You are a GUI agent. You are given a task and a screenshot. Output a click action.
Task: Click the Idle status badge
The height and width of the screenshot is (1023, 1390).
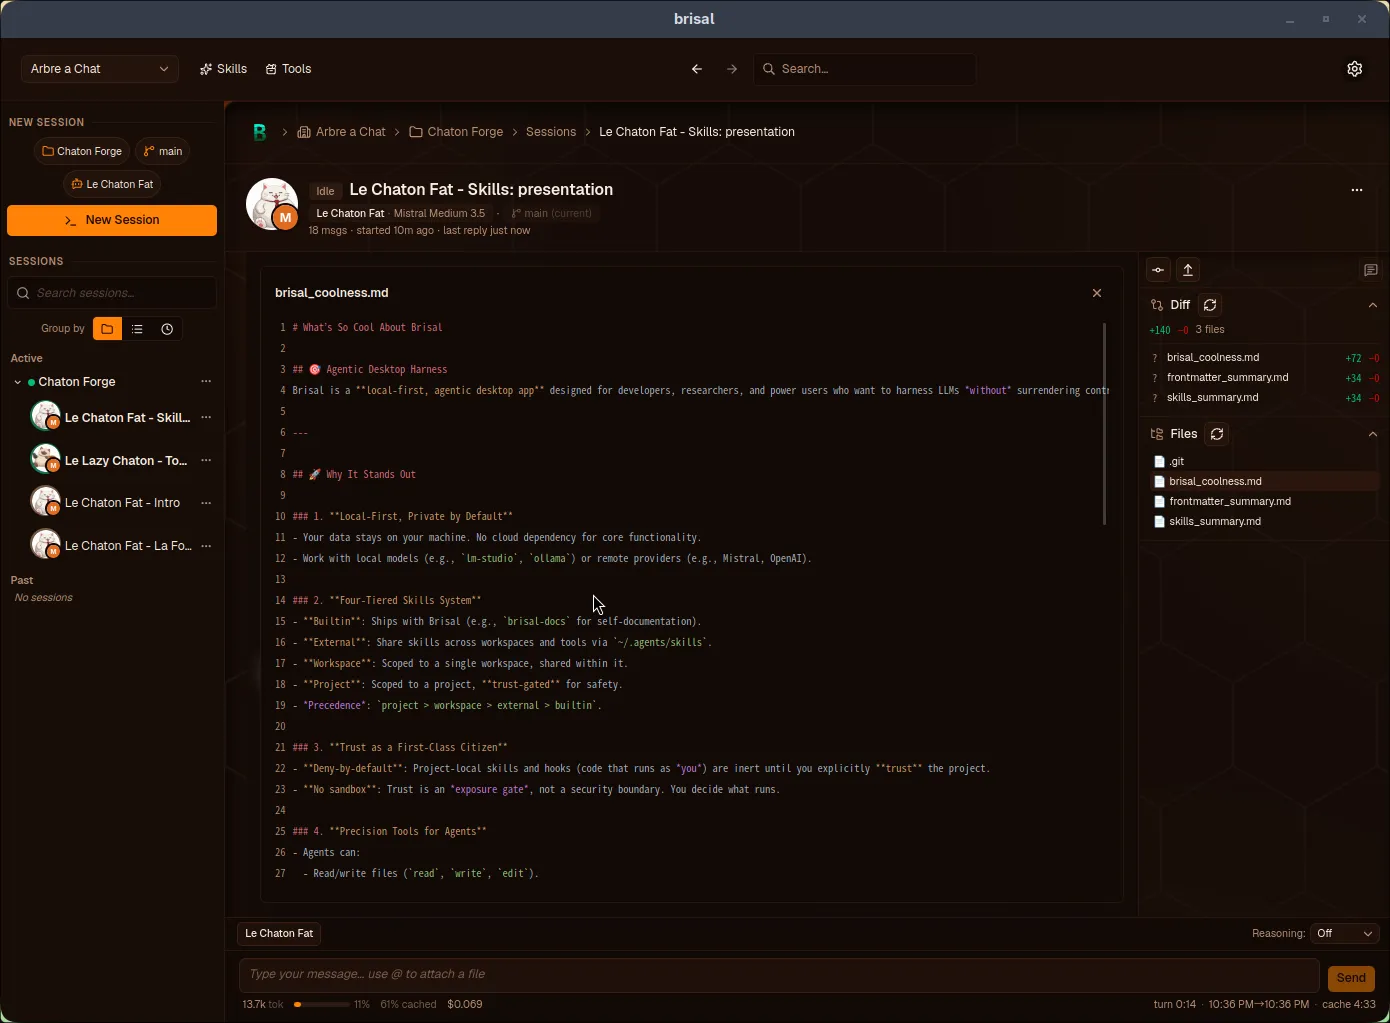[325, 191]
